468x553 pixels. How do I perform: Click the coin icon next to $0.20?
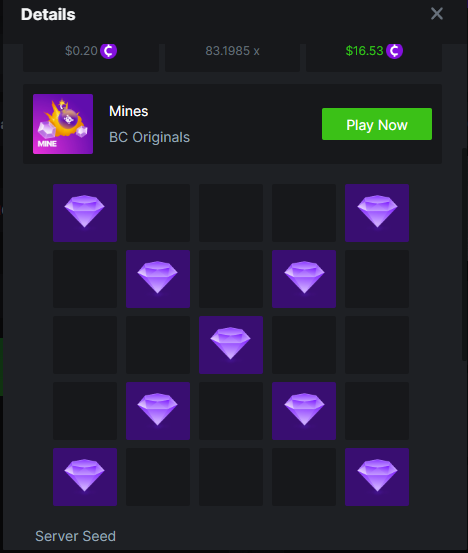[108, 51]
